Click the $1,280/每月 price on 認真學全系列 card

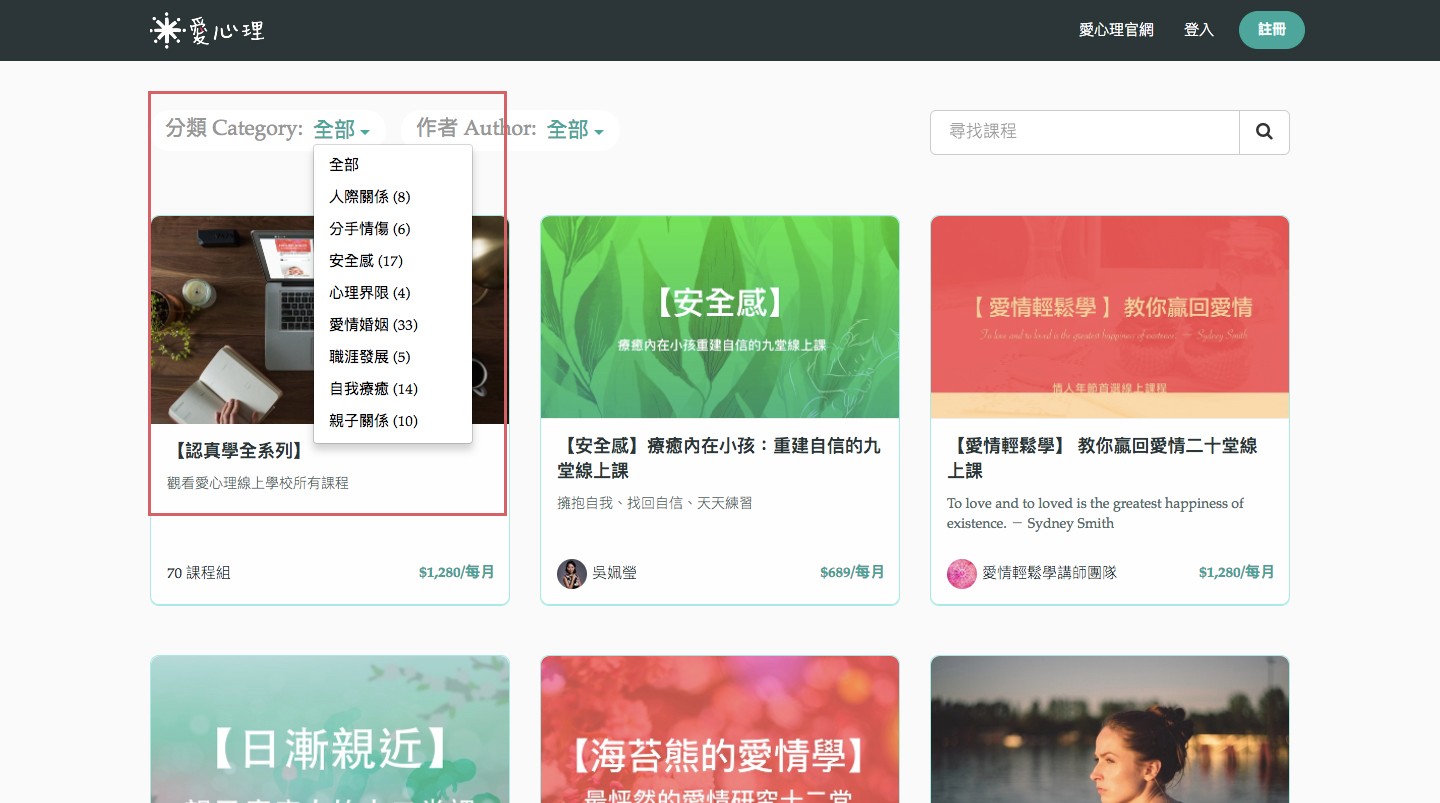click(x=456, y=573)
